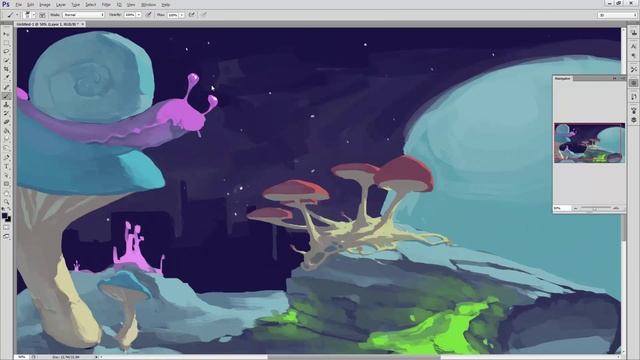Select the Healing Brush tool
Screen dimensions: 640x360
pos(6,87)
